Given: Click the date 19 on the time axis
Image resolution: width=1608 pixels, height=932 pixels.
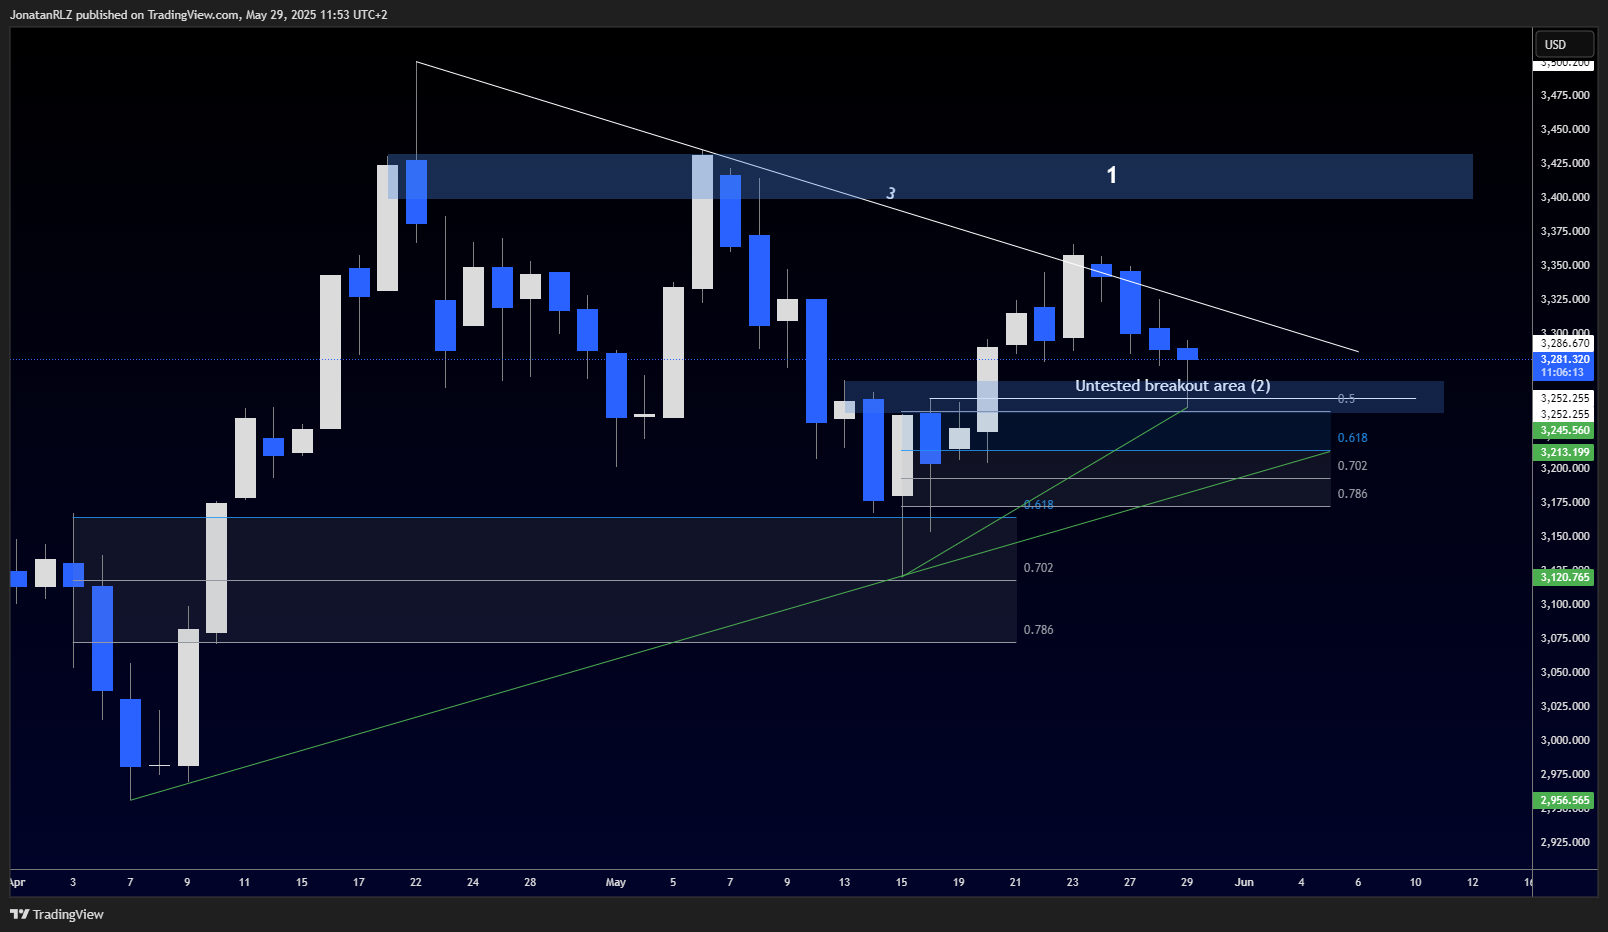Looking at the screenshot, I should (959, 882).
